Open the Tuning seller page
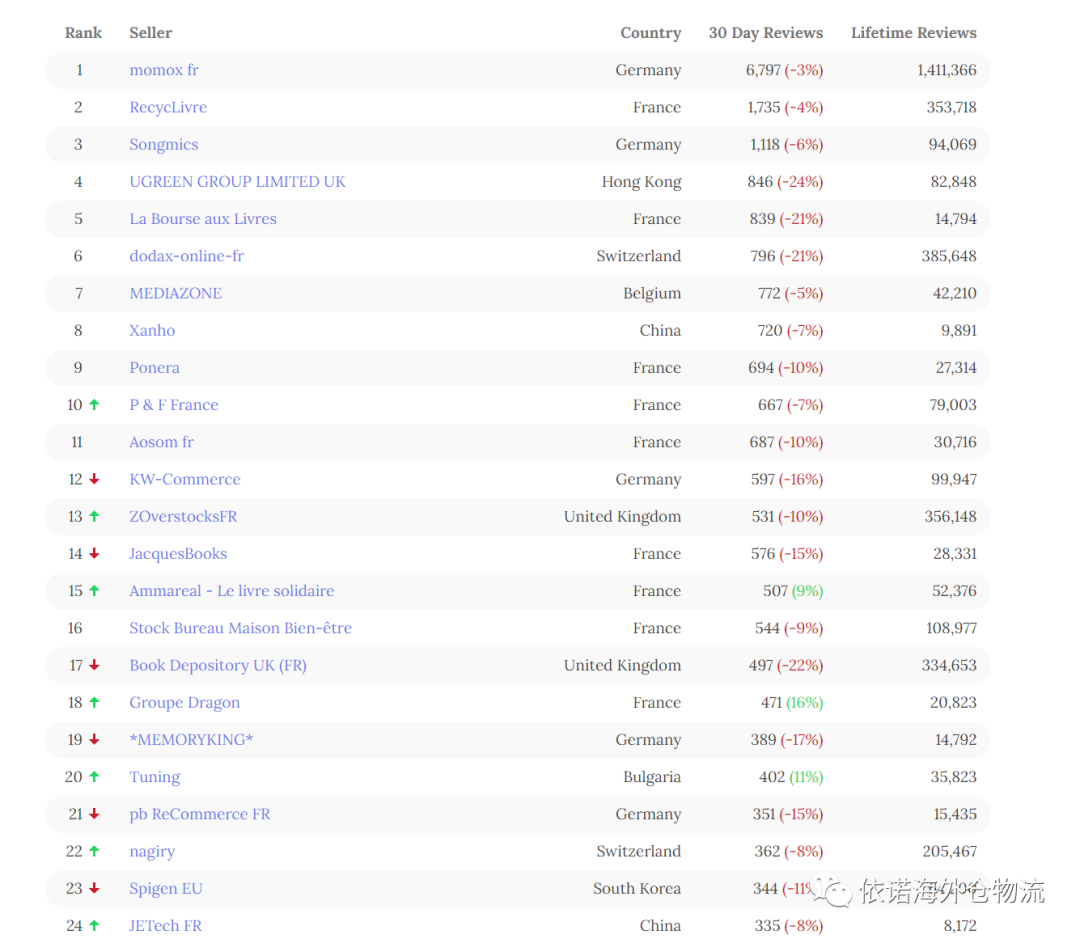Viewport: 1080px width, 939px height. [x=155, y=777]
